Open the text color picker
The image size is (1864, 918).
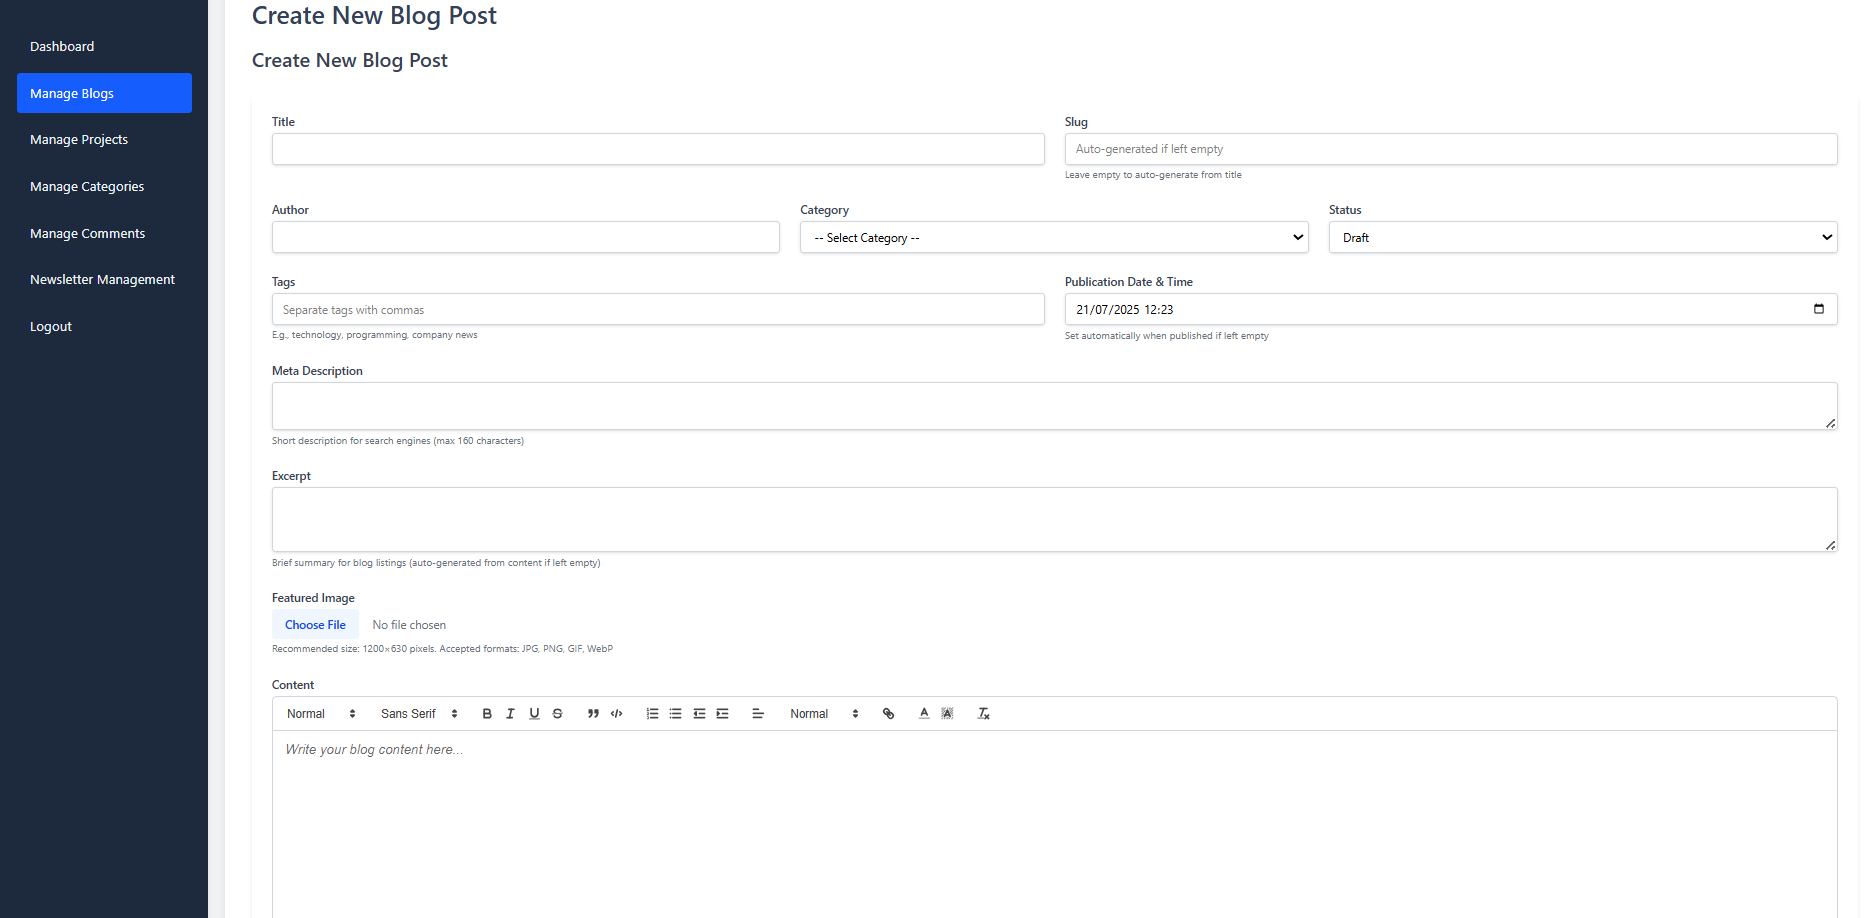pyautogui.click(x=924, y=714)
